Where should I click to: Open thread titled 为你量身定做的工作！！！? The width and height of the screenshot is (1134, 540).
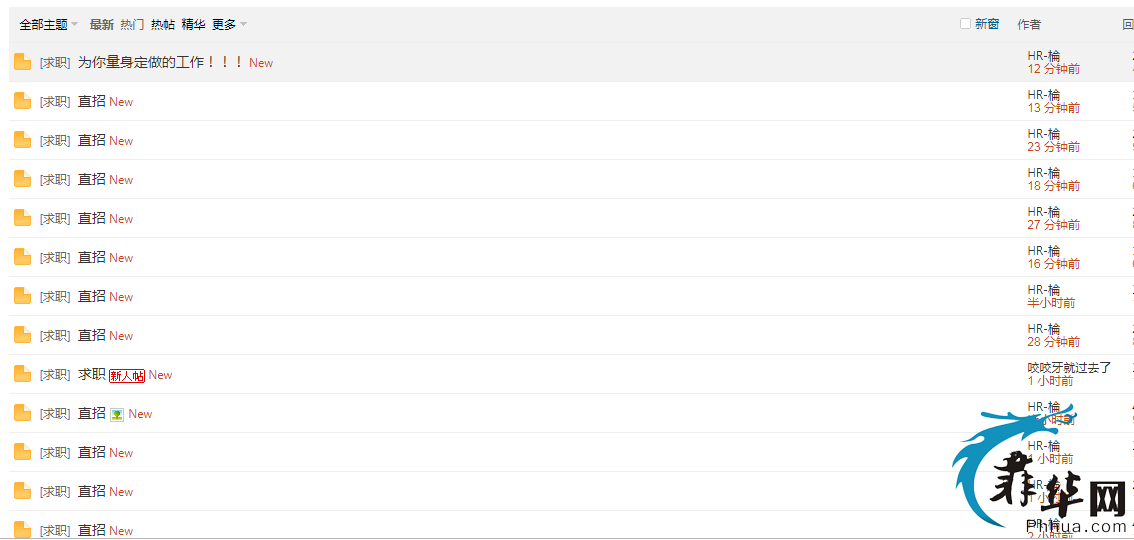(x=161, y=62)
